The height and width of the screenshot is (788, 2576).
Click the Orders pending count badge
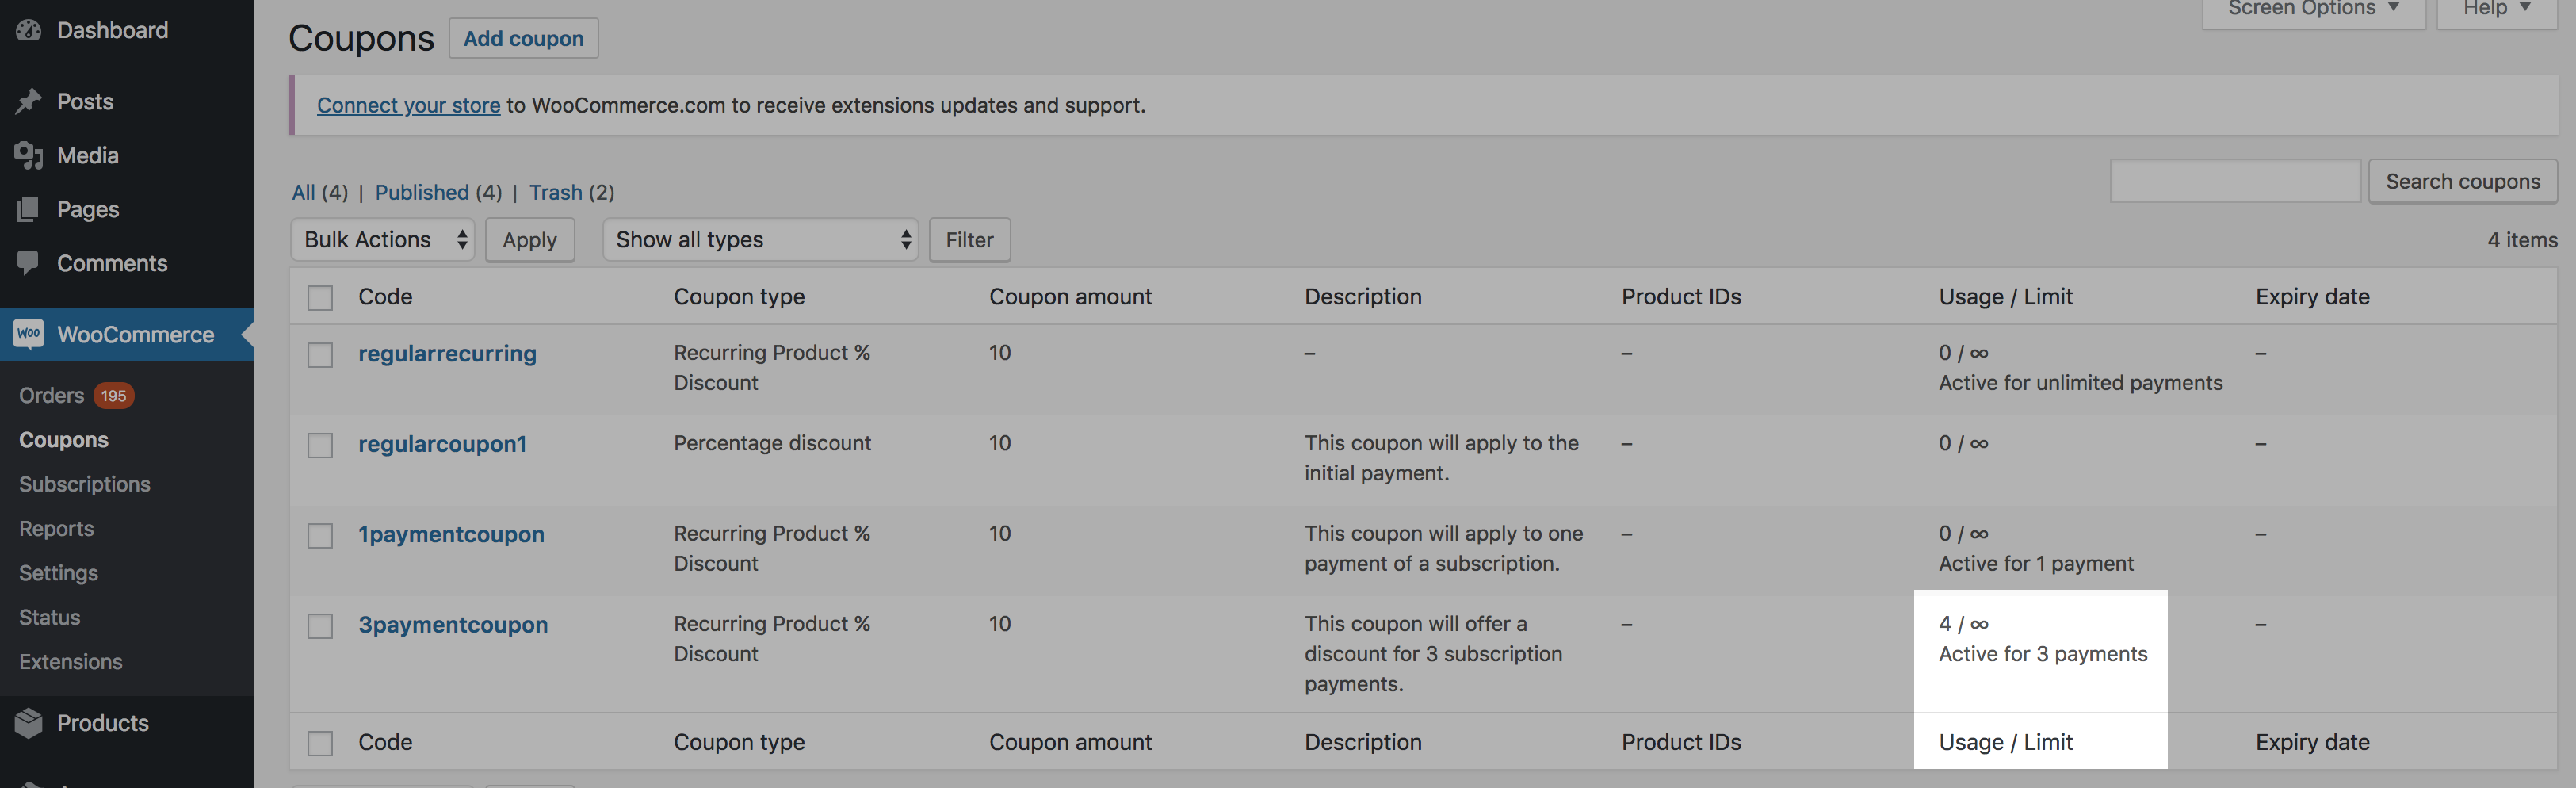click(x=113, y=396)
